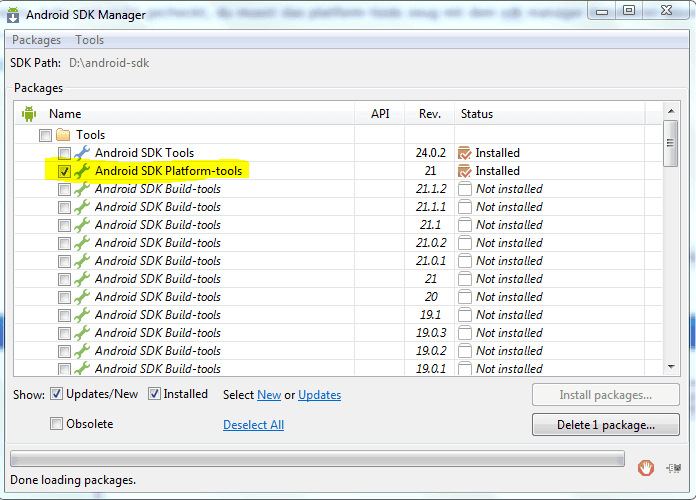696x500 pixels.
Task: Click wrench icon of Build-tools rev 20
Action: pos(82,297)
